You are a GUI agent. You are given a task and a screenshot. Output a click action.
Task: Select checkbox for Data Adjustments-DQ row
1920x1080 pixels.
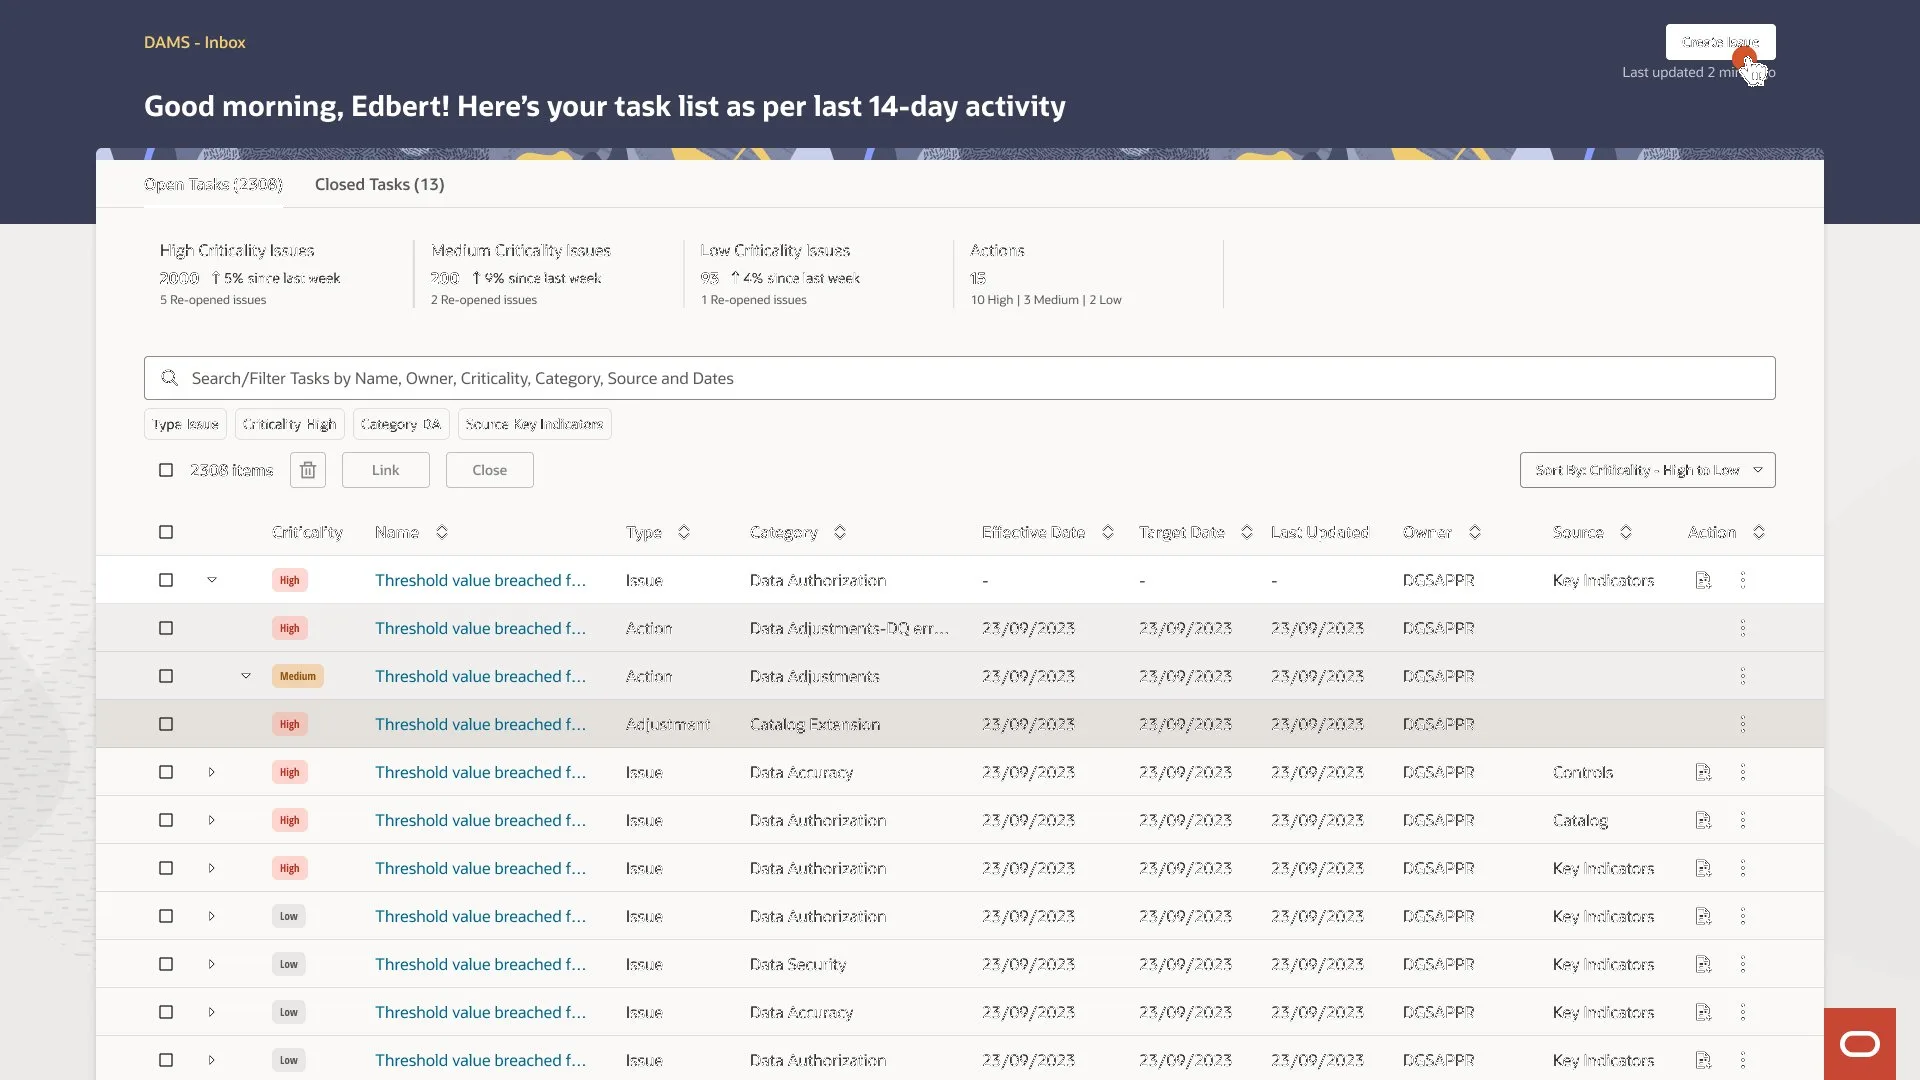coord(166,628)
